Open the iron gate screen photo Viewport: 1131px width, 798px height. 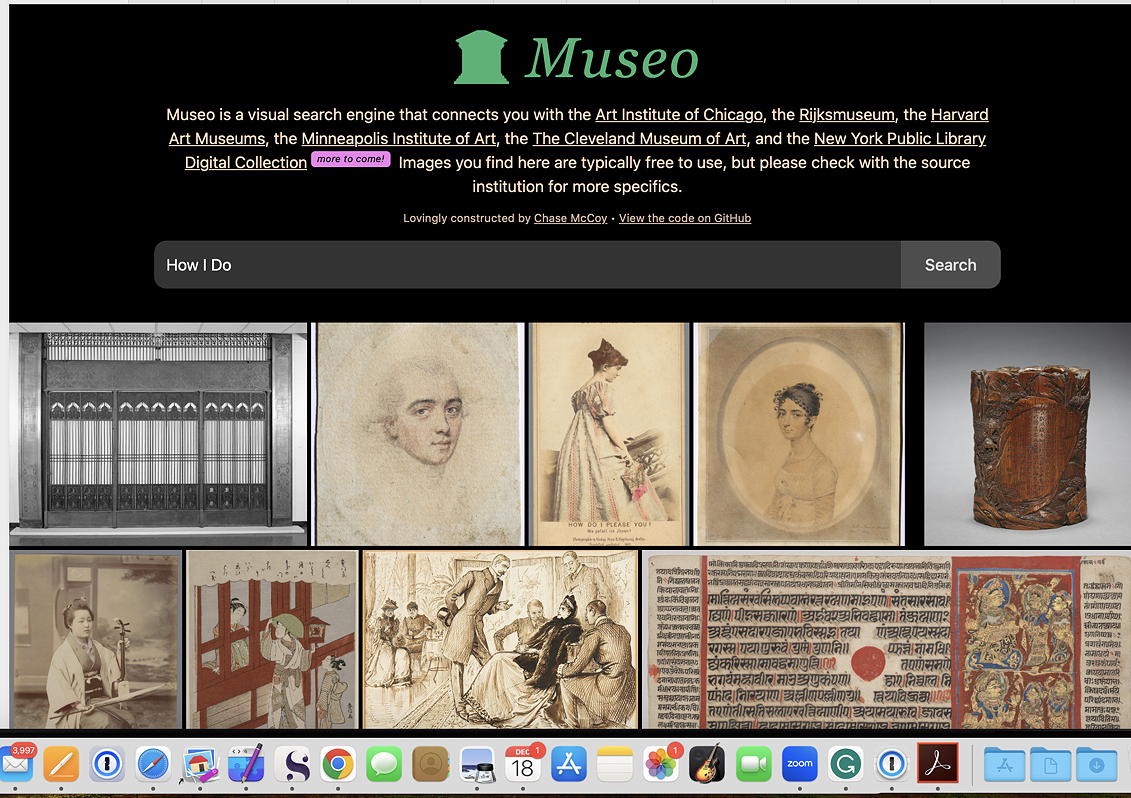click(x=158, y=434)
